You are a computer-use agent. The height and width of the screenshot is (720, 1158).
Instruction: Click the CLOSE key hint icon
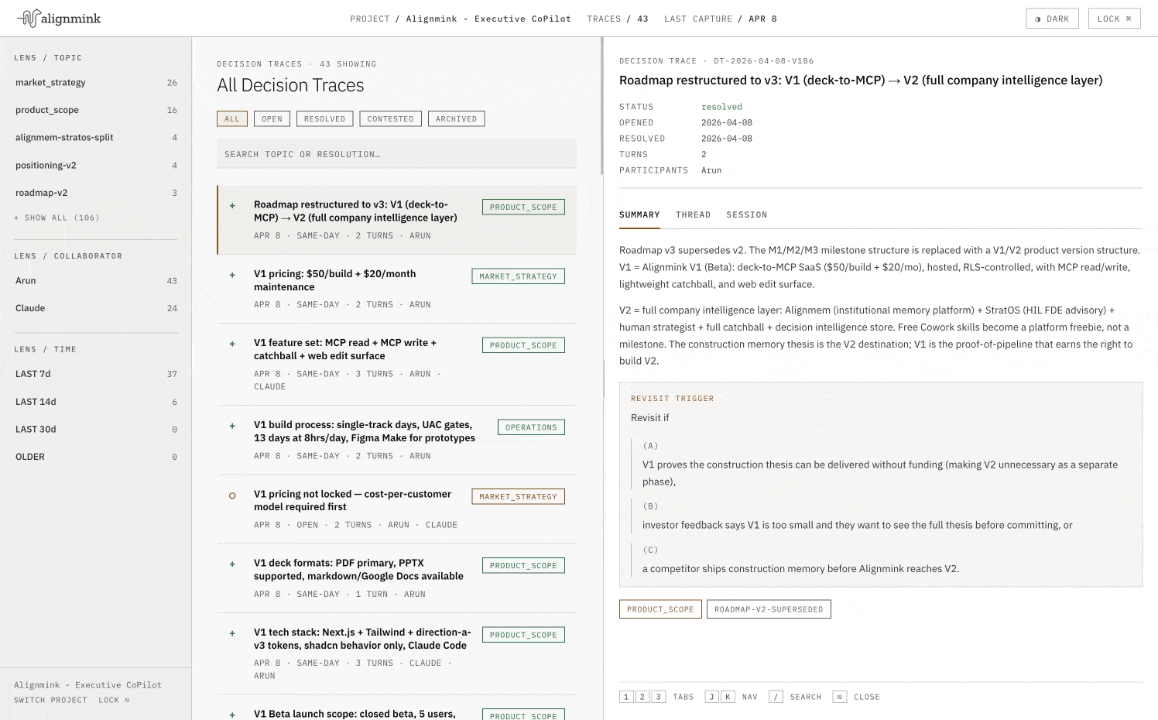point(839,696)
